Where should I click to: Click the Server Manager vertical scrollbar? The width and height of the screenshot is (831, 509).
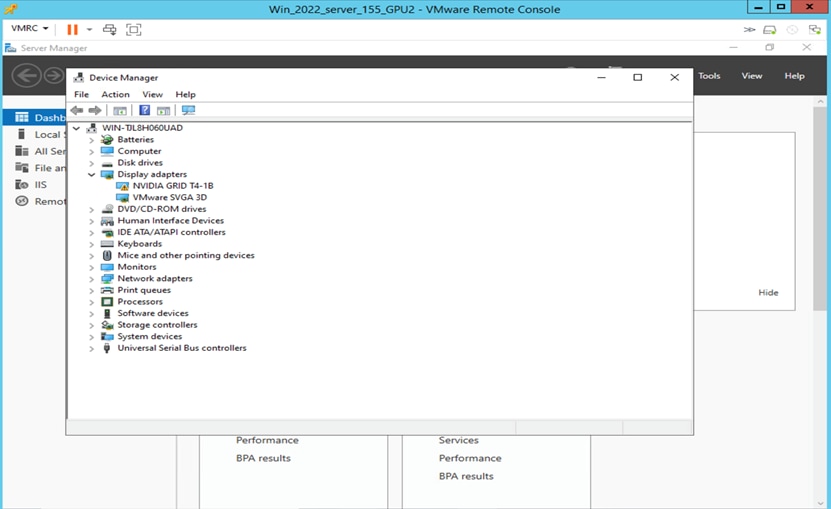(x=820, y=208)
